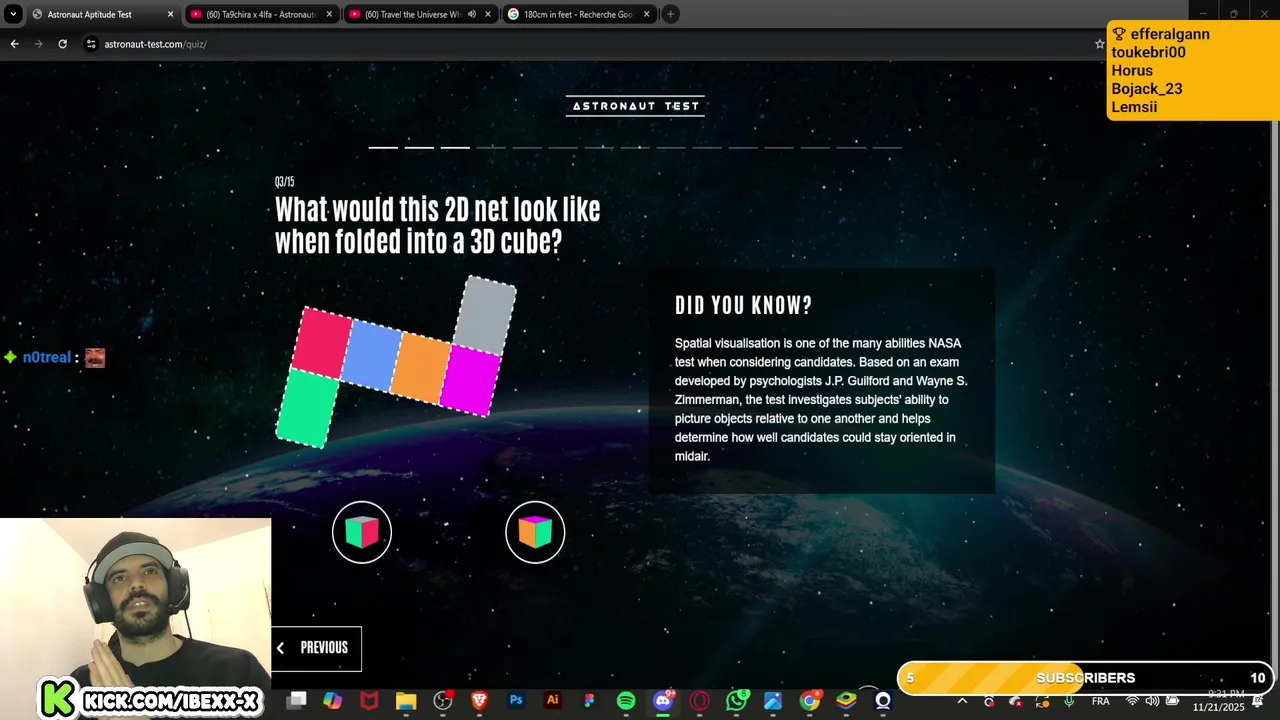Switch the FRA keyboard language
This screenshot has width=1280, height=720.
1101,702
